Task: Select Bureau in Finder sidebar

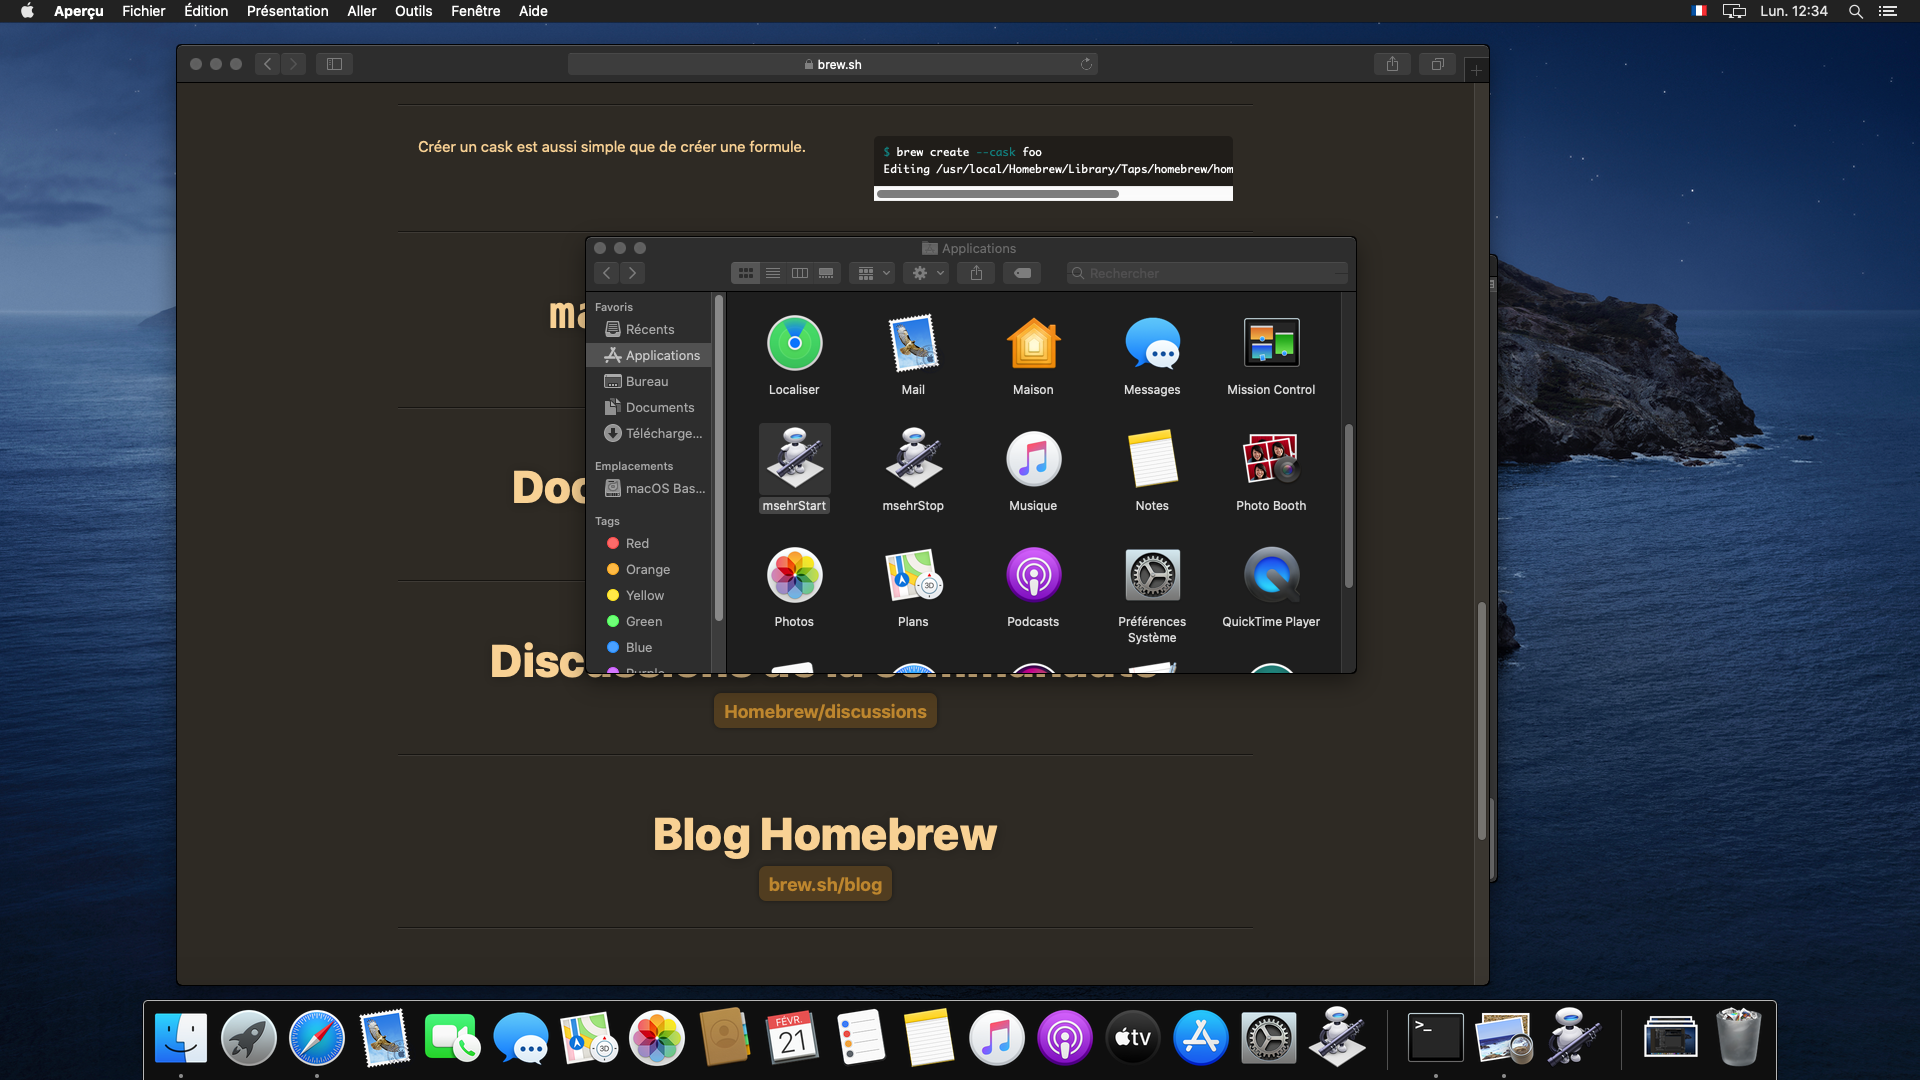Action: tap(649, 381)
